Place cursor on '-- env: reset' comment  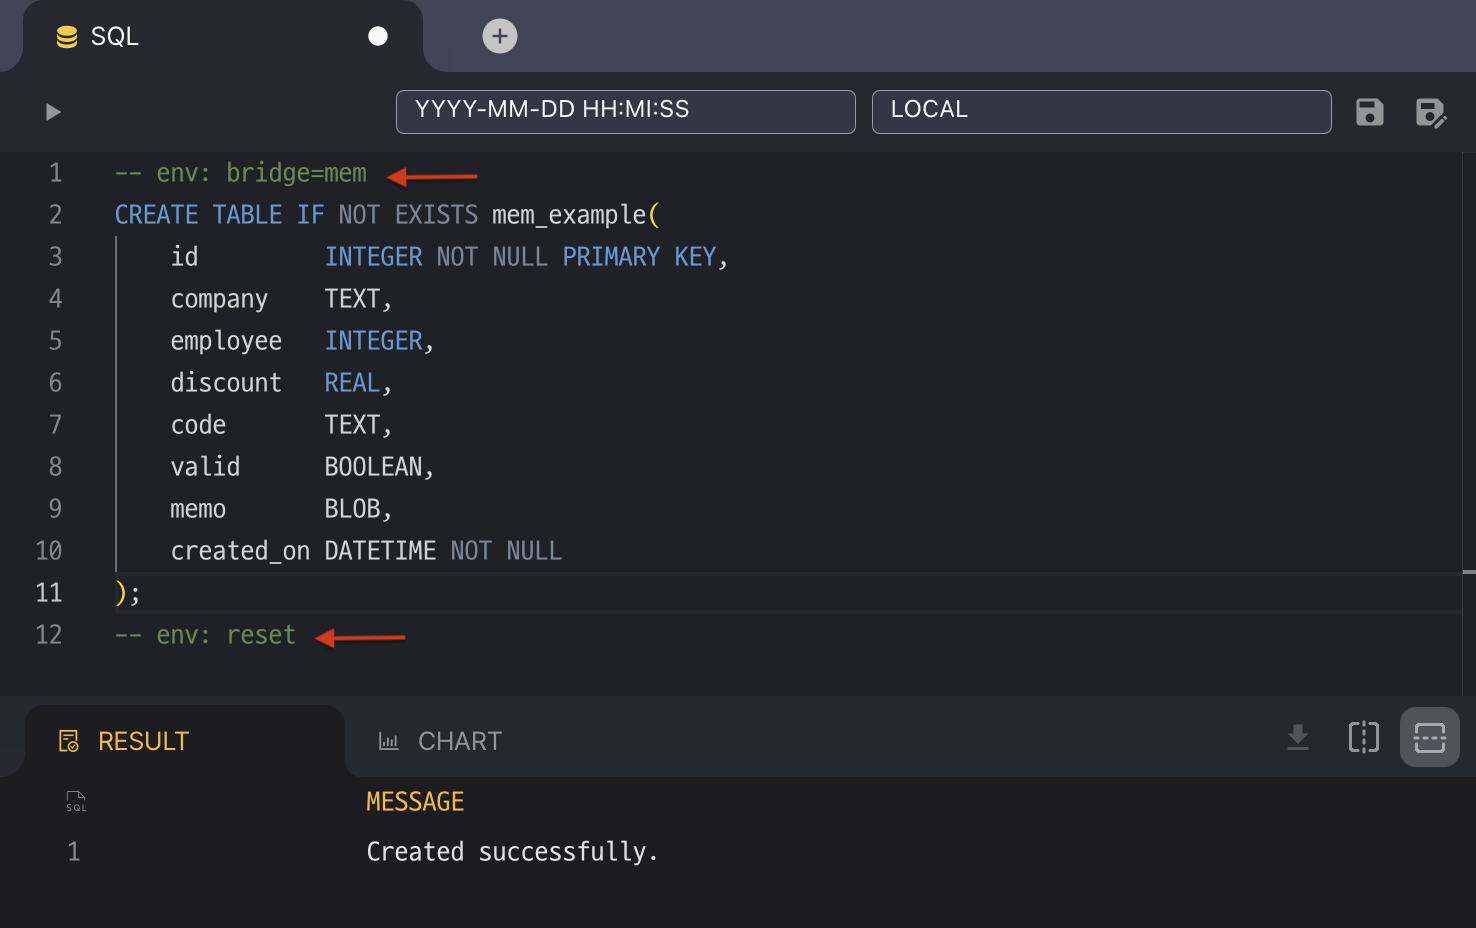pyautogui.click(x=205, y=635)
